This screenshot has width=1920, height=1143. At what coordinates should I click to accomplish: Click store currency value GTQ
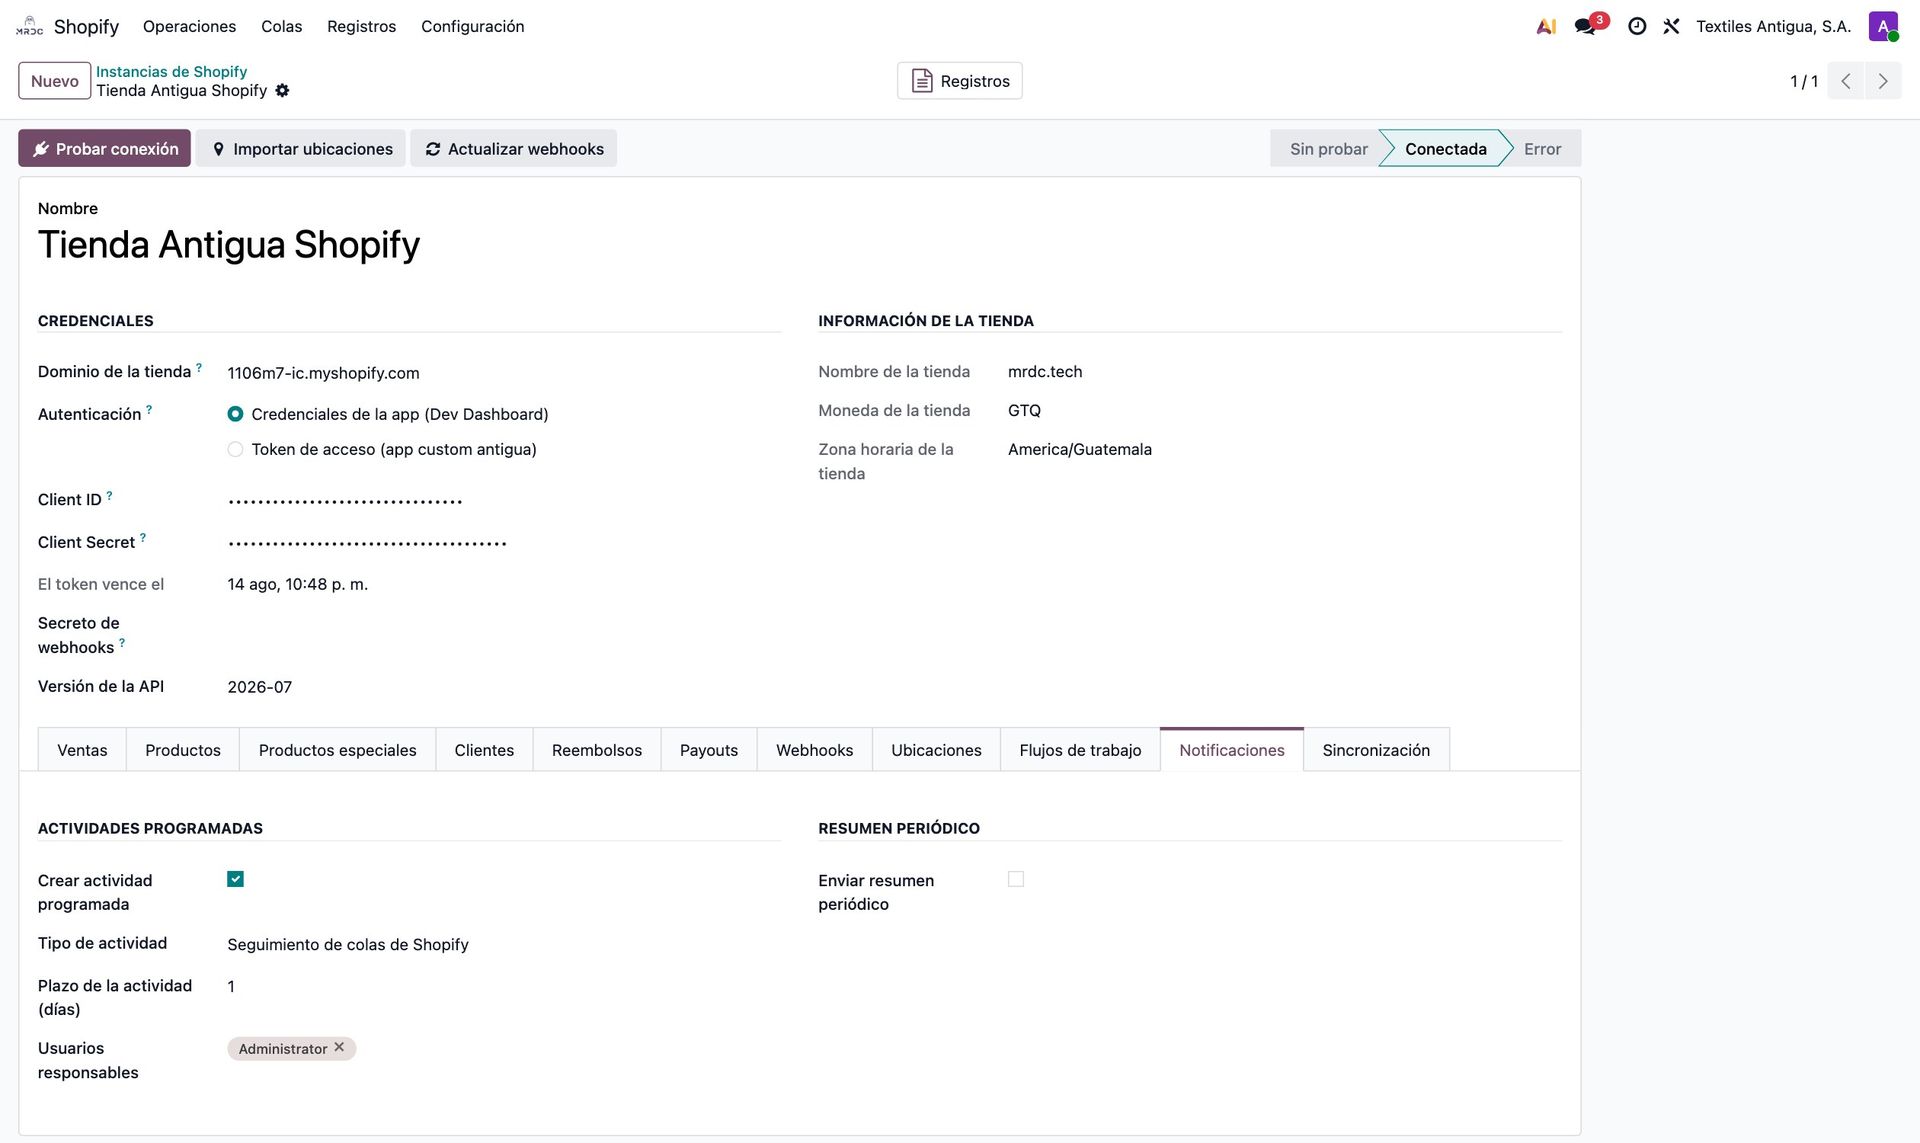tap(1024, 410)
